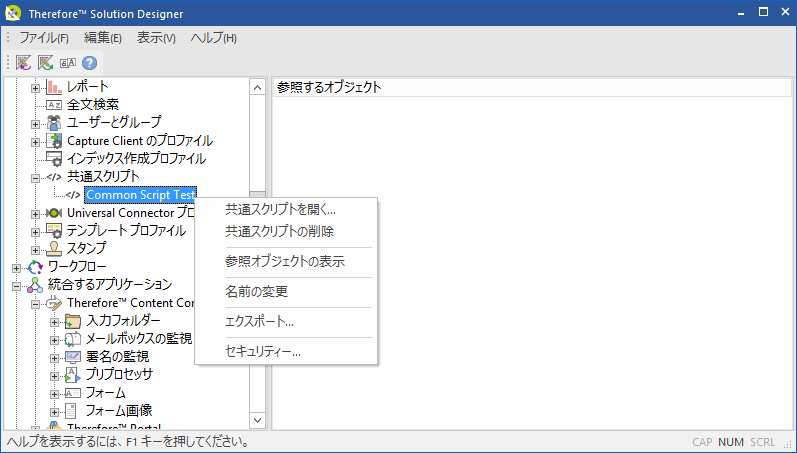Choose 共通スクリプトを開く... from context menu
Image resolution: width=797 pixels, height=453 pixels.
[x=286, y=210]
